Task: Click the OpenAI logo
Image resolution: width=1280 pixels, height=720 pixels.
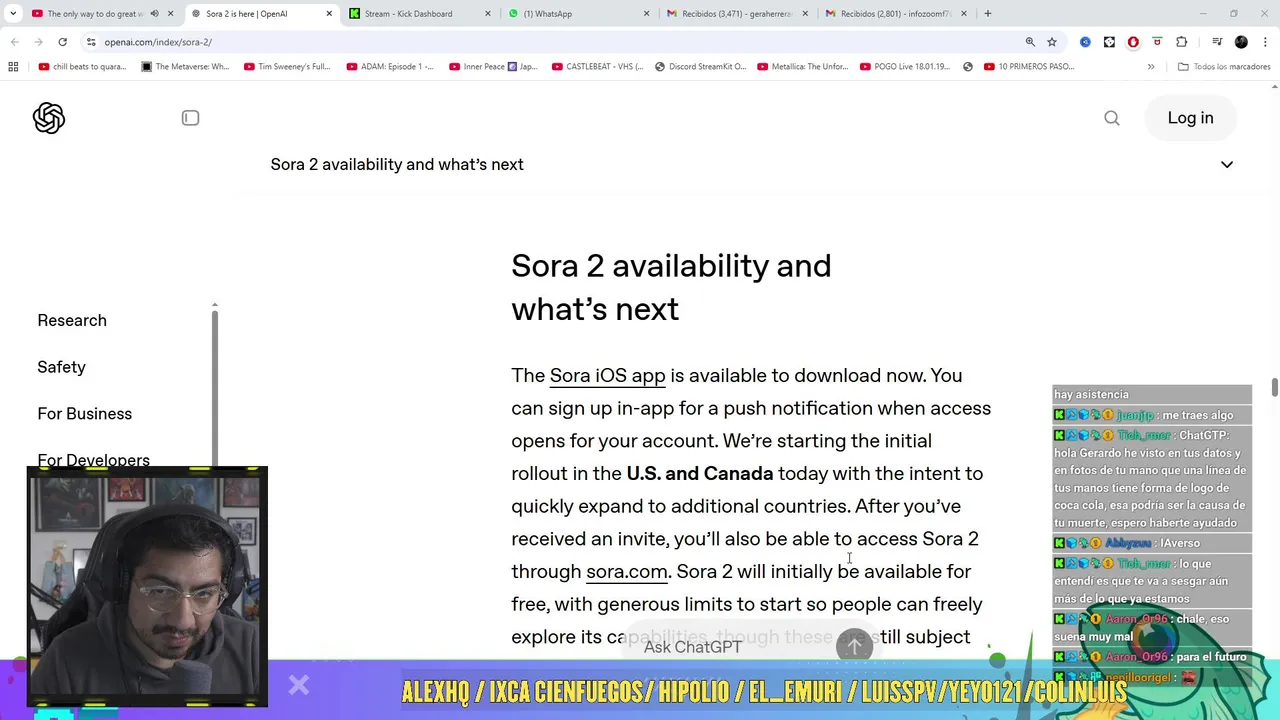Action: [49, 118]
